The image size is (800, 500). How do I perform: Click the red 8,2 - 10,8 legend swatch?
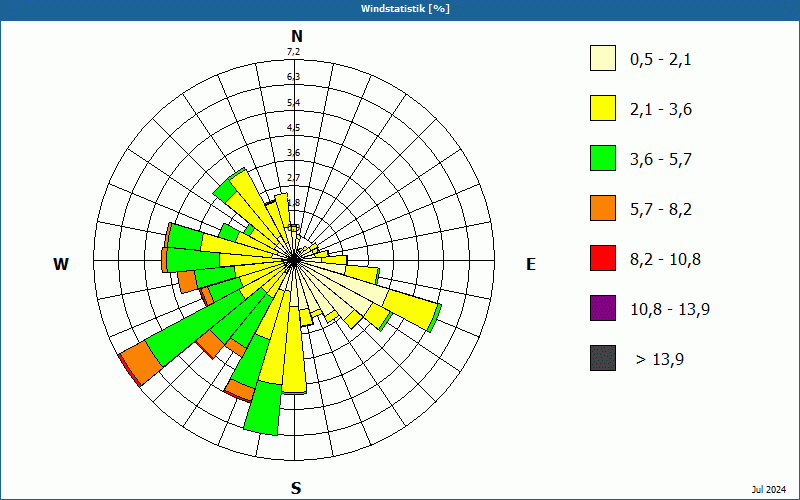(x=603, y=258)
